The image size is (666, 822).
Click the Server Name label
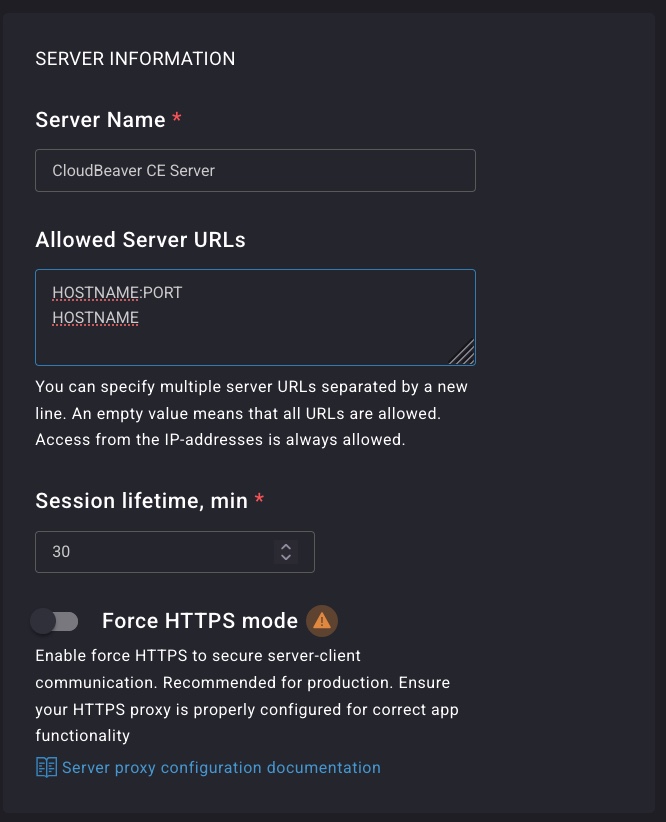(x=100, y=120)
